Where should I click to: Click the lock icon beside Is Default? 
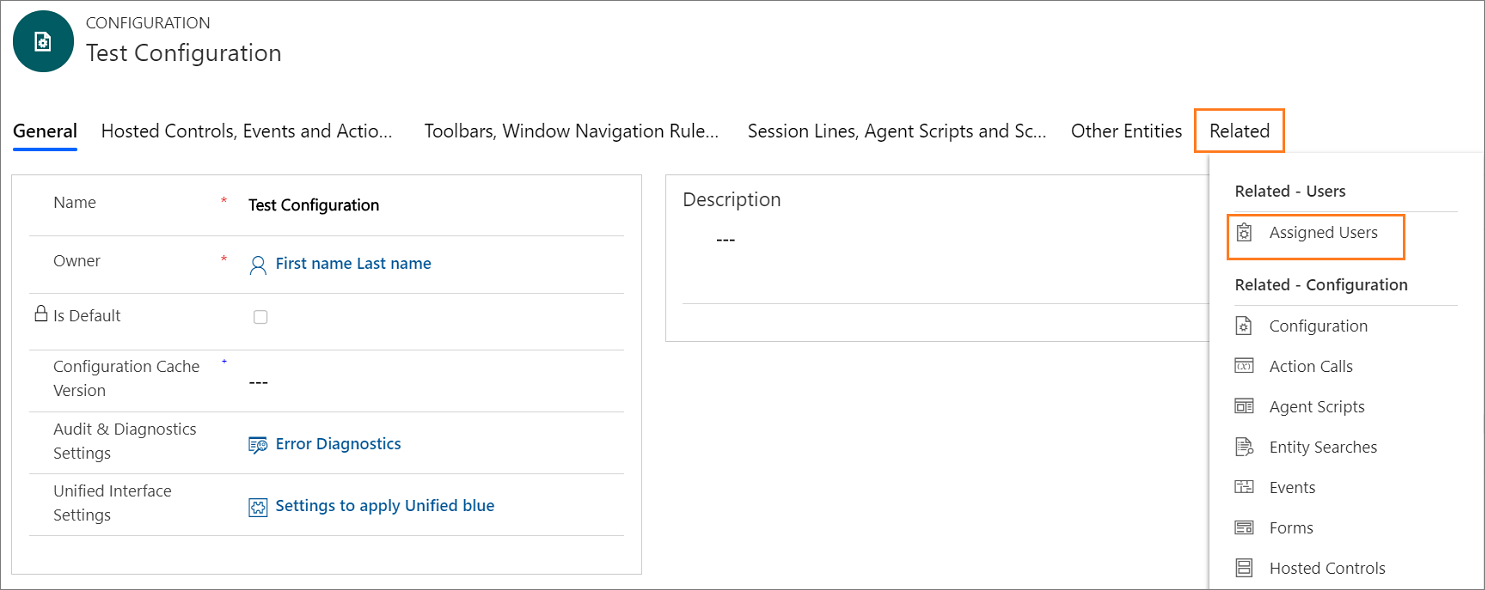click(42, 314)
